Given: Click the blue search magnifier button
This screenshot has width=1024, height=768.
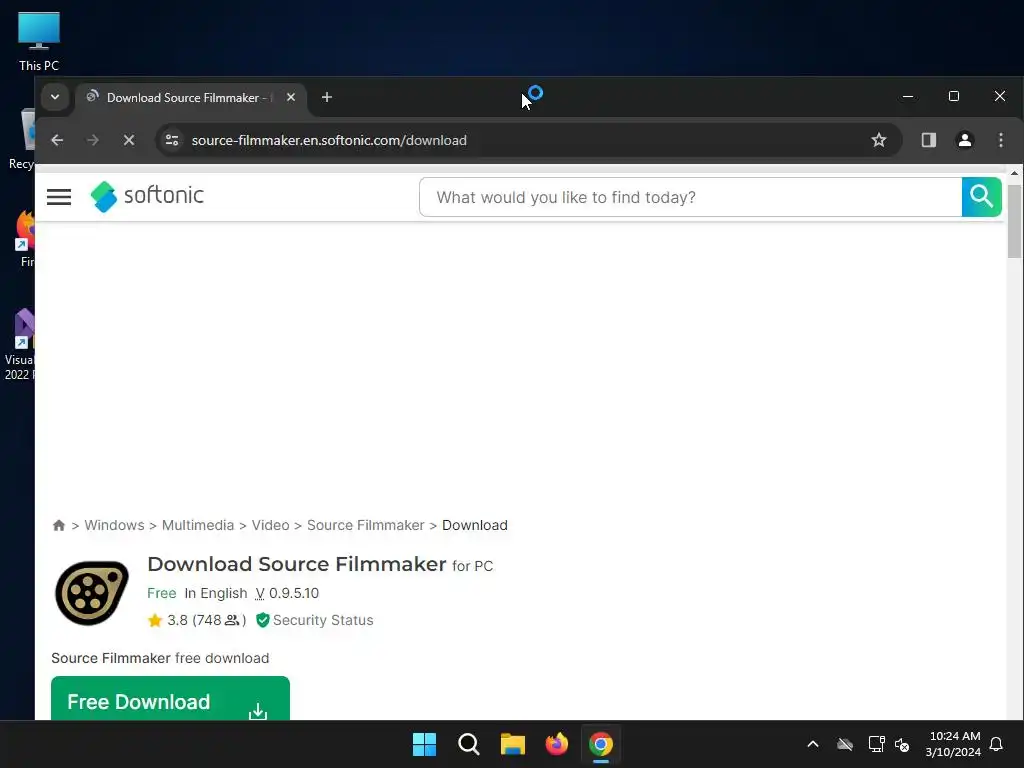Looking at the screenshot, I should coord(981,197).
